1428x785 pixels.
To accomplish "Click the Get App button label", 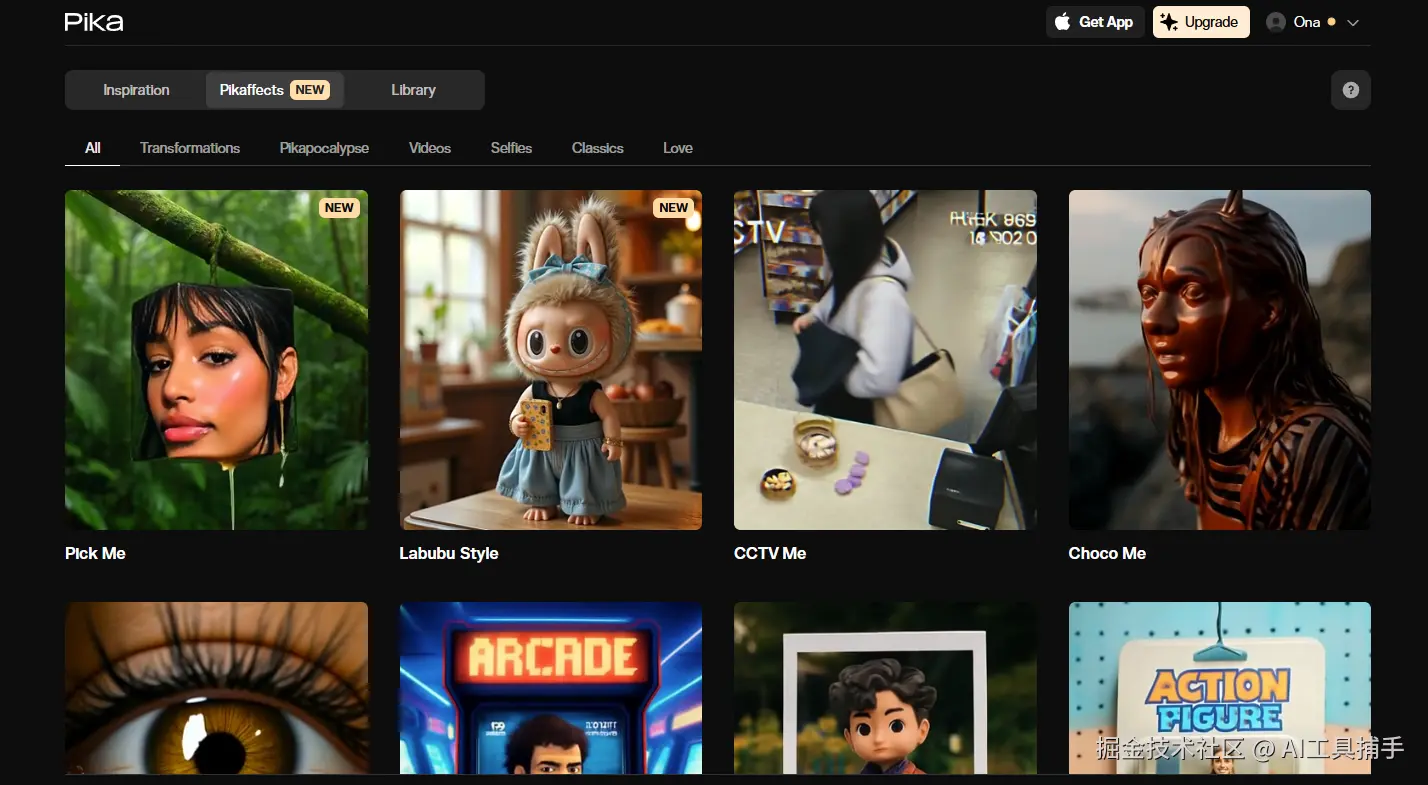I will tap(1106, 22).
